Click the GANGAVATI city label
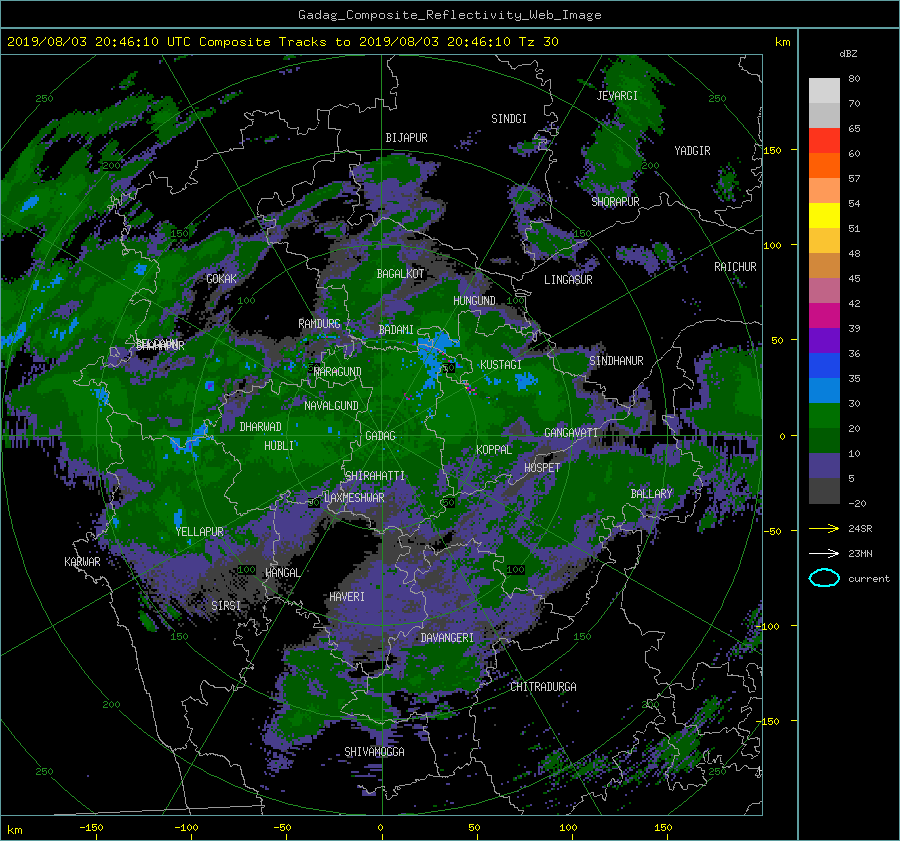This screenshot has width=900, height=841. tap(571, 433)
